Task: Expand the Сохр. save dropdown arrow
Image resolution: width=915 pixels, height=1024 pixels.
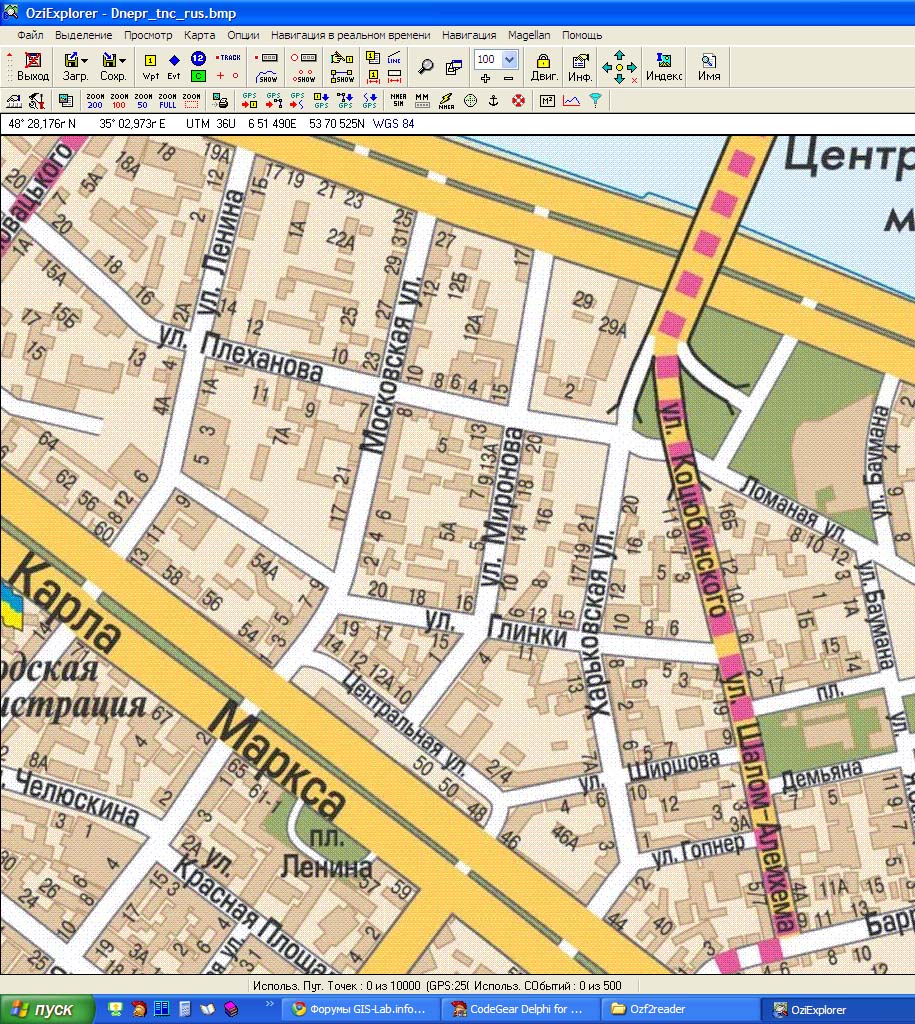Action: point(123,61)
